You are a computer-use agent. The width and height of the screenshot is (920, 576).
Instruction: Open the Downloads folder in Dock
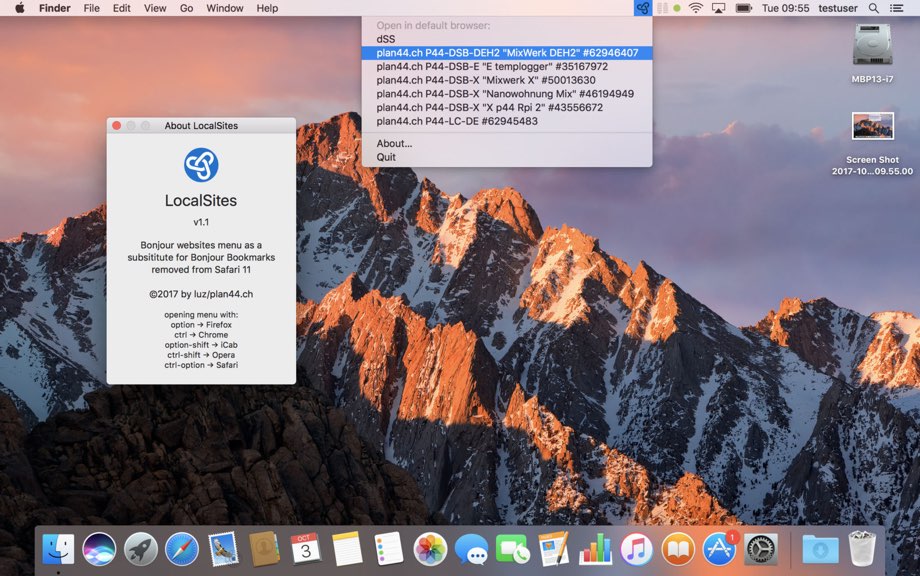pos(820,549)
